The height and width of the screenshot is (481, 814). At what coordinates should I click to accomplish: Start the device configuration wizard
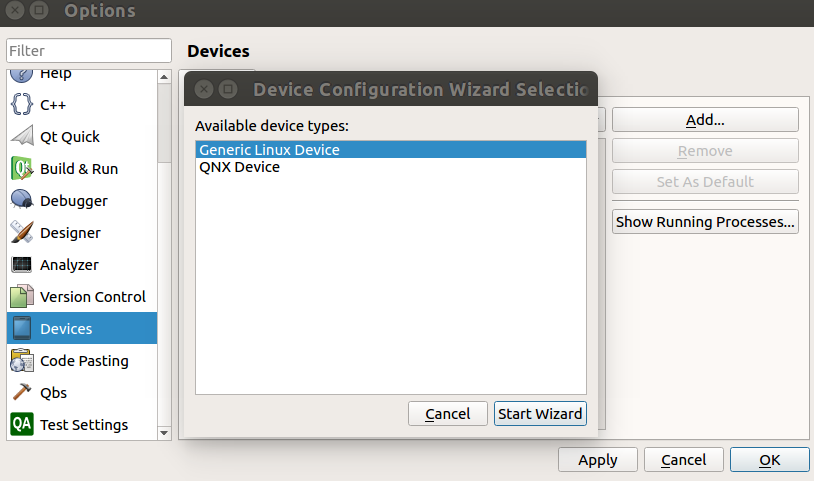pos(540,414)
